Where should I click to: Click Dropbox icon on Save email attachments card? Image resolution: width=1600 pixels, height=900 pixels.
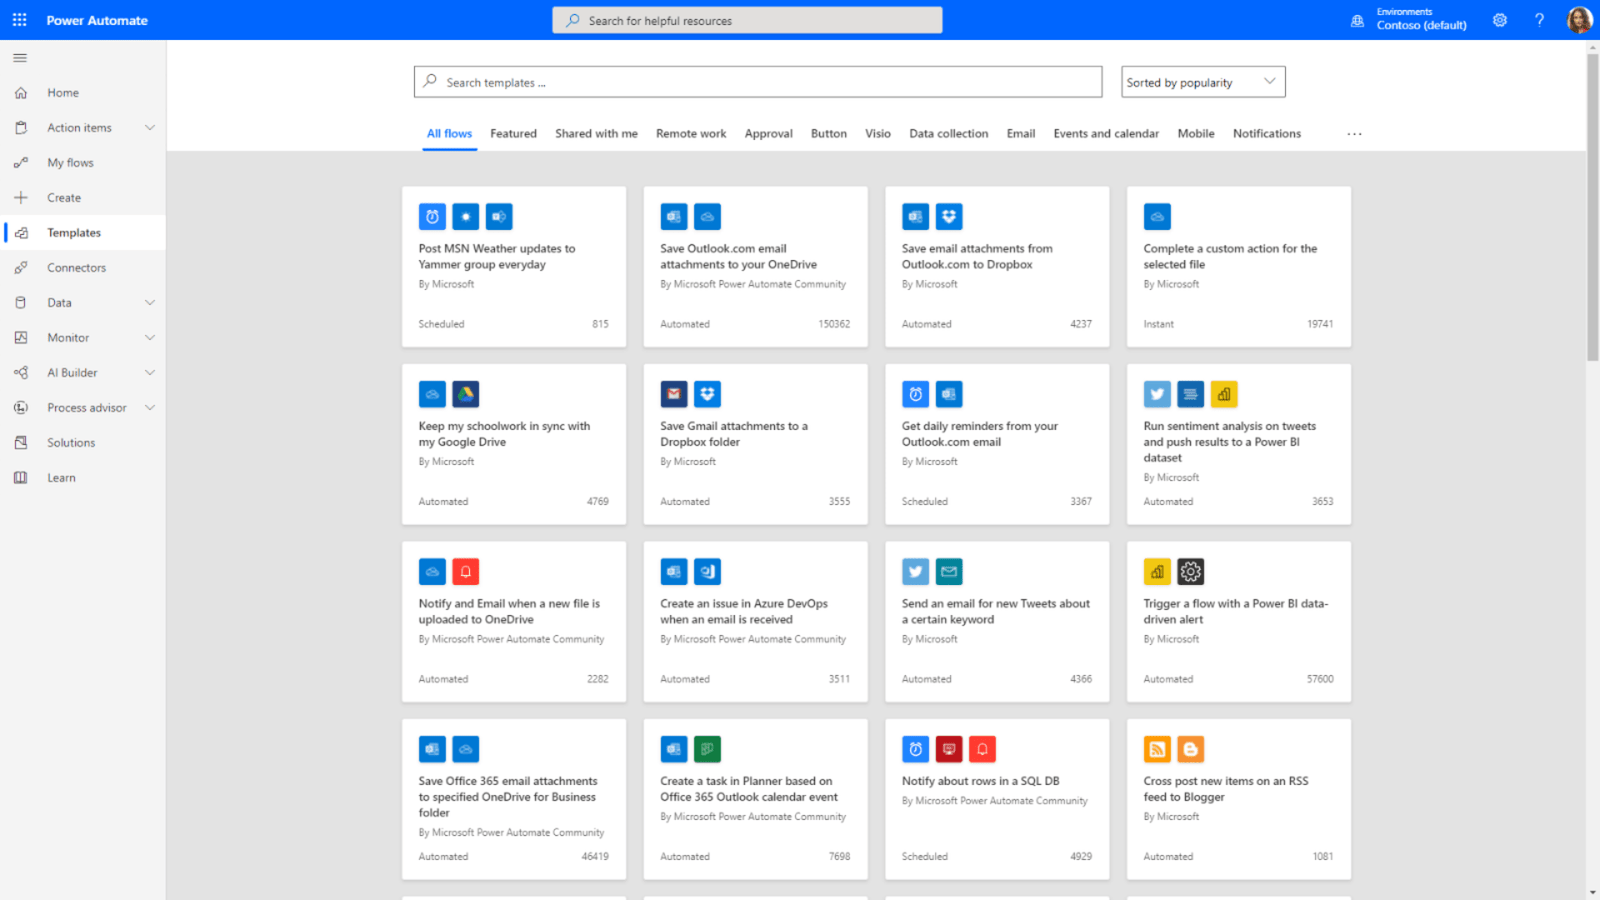949,217
